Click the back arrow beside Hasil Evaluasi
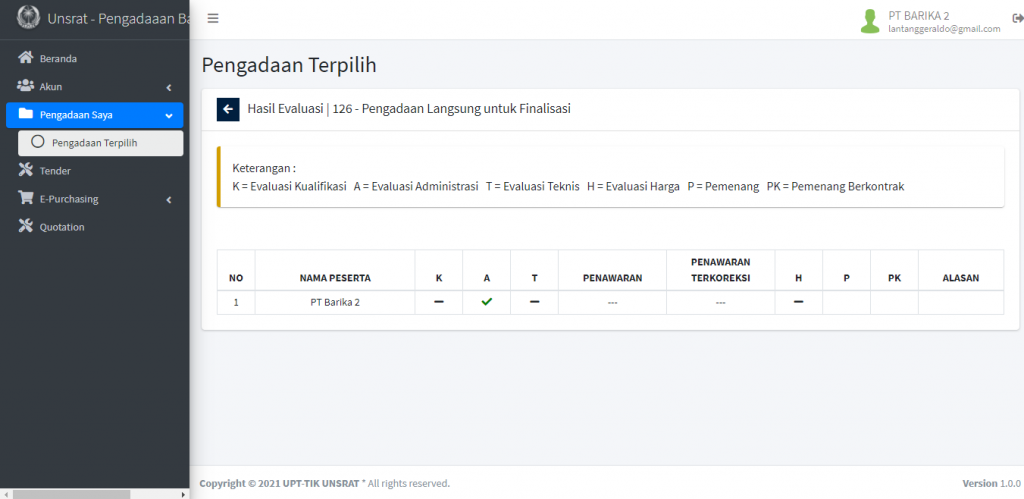This screenshot has width=1024, height=499. (x=228, y=109)
